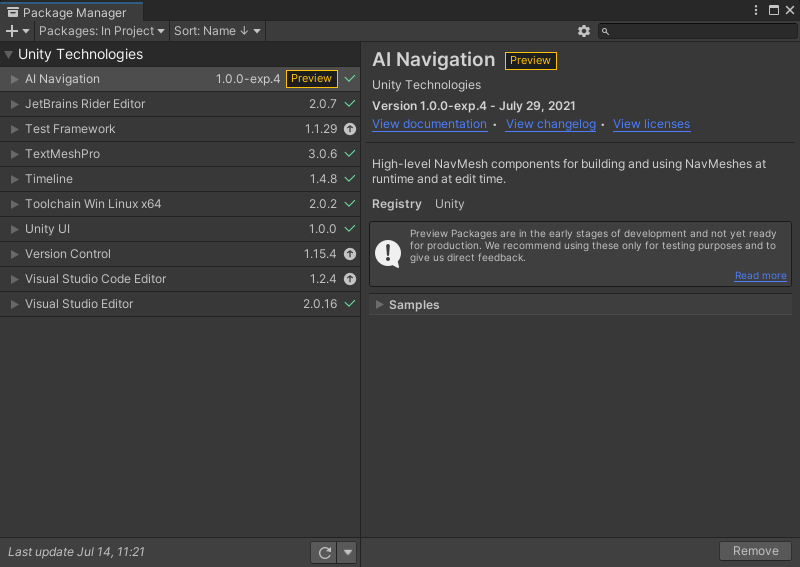800x567 pixels.
Task: Click Version Control update available icon
Action: tap(349, 254)
